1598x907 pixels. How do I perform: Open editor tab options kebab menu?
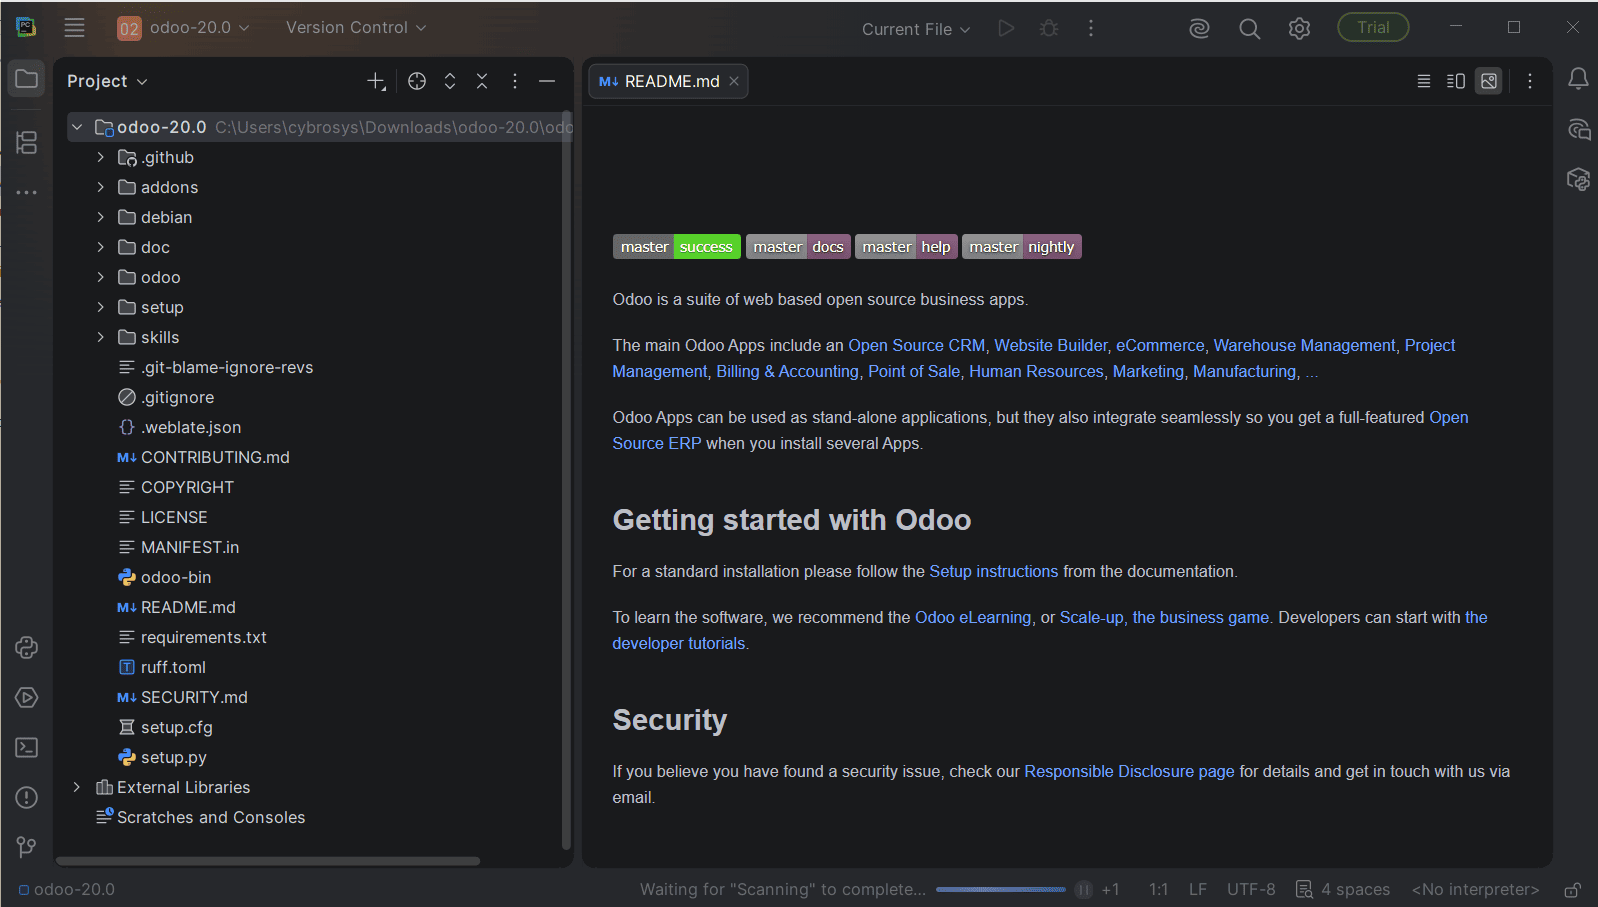coord(1529,81)
